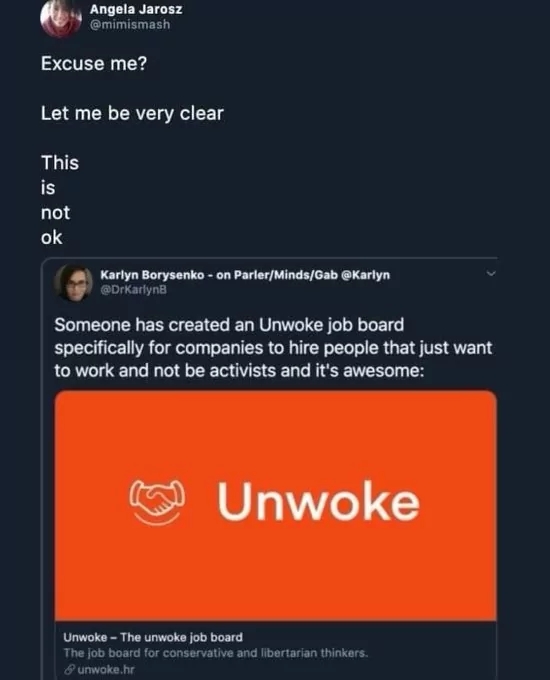Click the word "This" in Angela's tweet

[60, 163]
